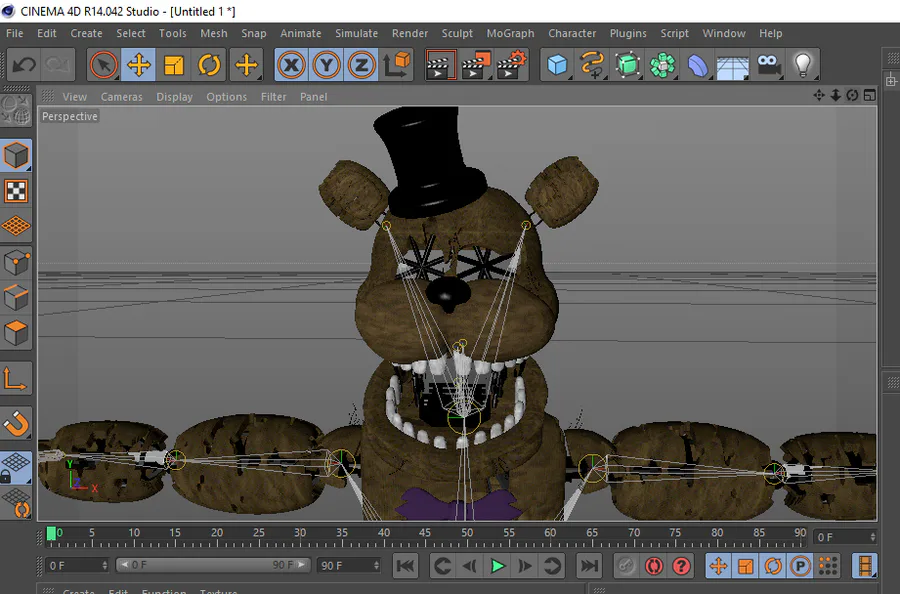Click the Undo arrow icon
Viewport: 900px width, 594px height.
[24, 64]
